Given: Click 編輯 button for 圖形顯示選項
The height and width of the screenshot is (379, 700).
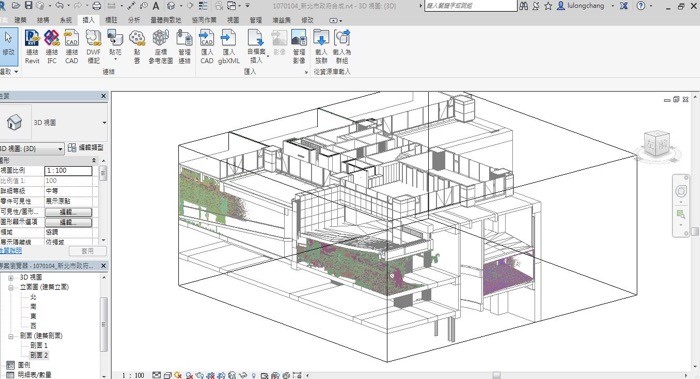Looking at the screenshot, I should (68, 222).
